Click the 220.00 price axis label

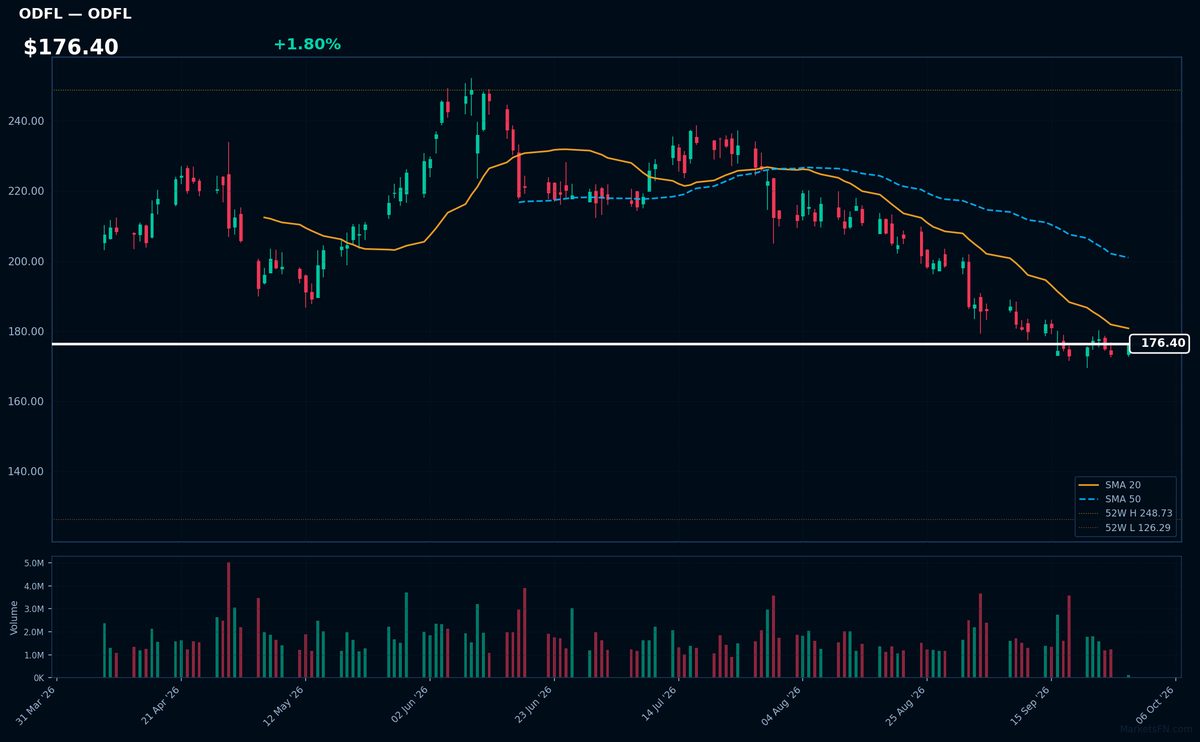pyautogui.click(x=26, y=191)
